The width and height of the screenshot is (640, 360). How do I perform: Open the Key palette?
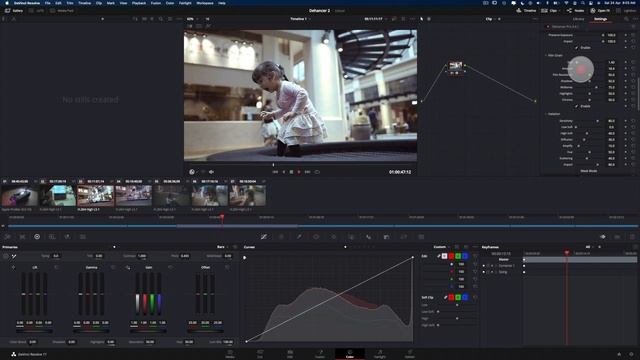(386, 237)
